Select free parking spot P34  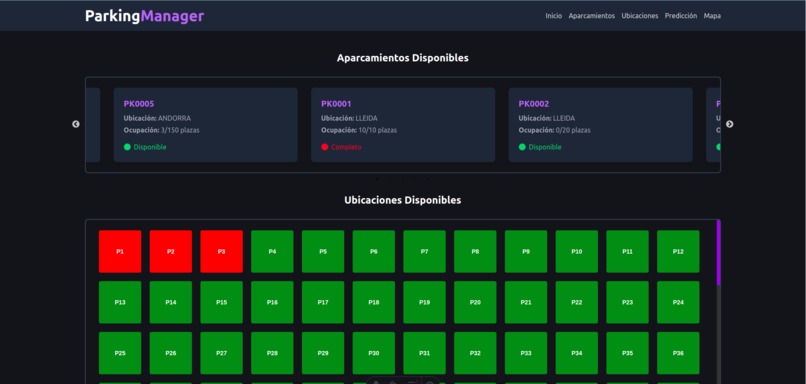pos(577,353)
